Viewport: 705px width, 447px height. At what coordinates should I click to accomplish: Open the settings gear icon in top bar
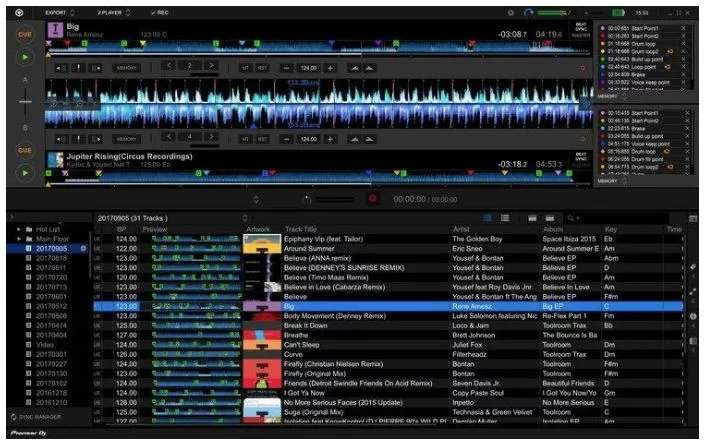tap(511, 13)
